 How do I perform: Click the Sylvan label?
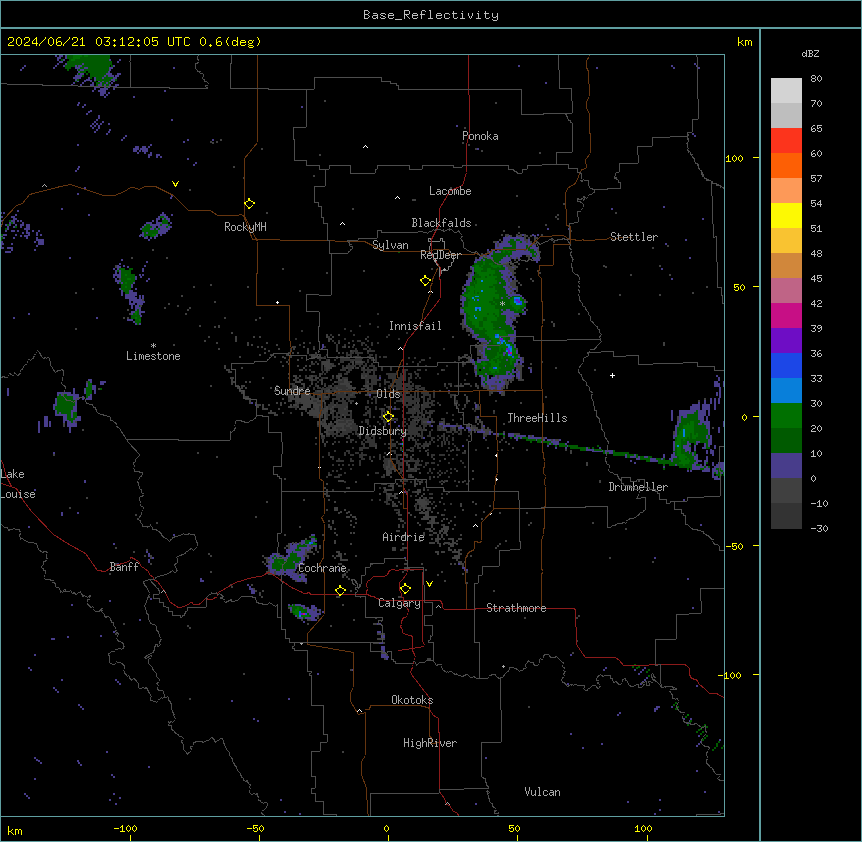point(390,245)
